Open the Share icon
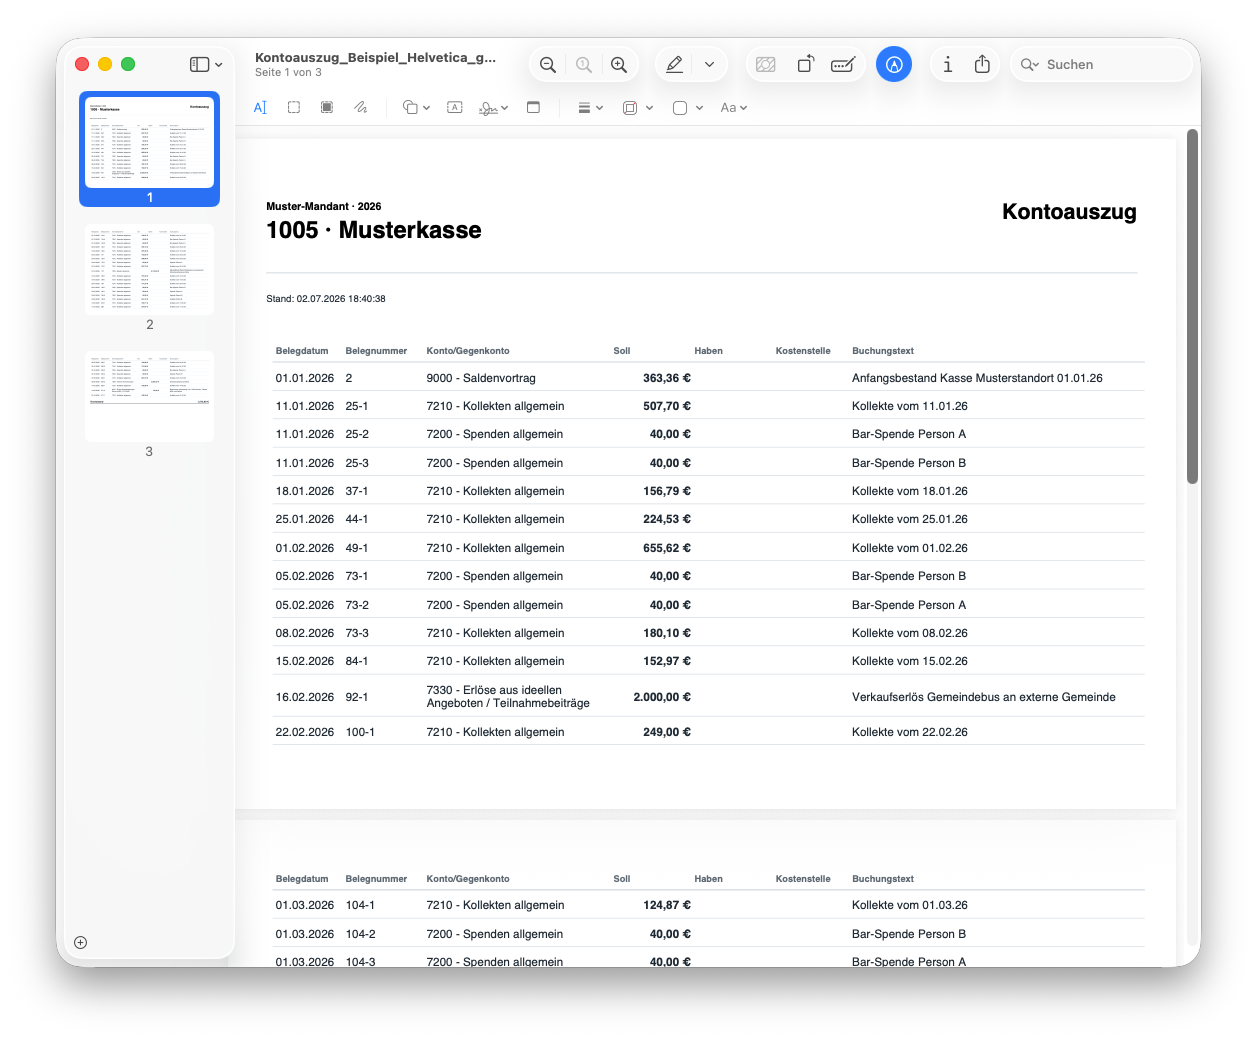 (982, 65)
